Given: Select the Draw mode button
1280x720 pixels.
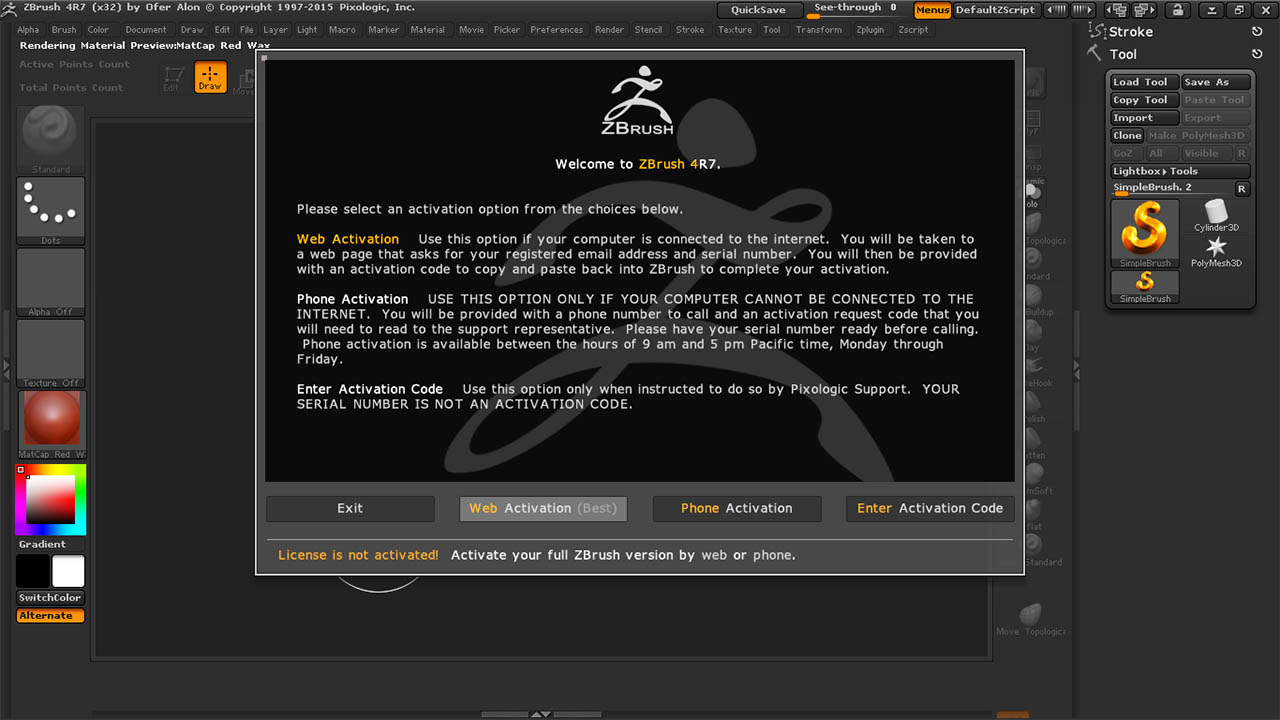Looking at the screenshot, I should (x=210, y=77).
